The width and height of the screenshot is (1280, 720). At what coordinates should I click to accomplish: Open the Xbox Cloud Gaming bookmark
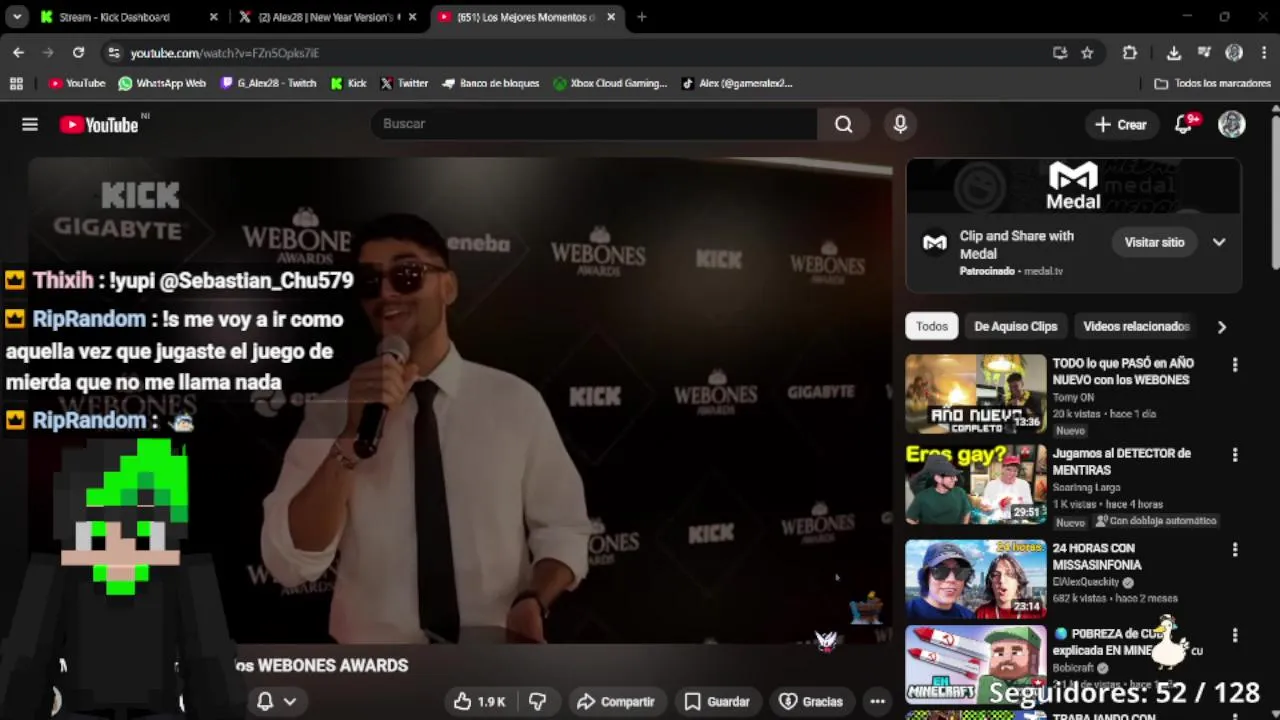tap(610, 83)
